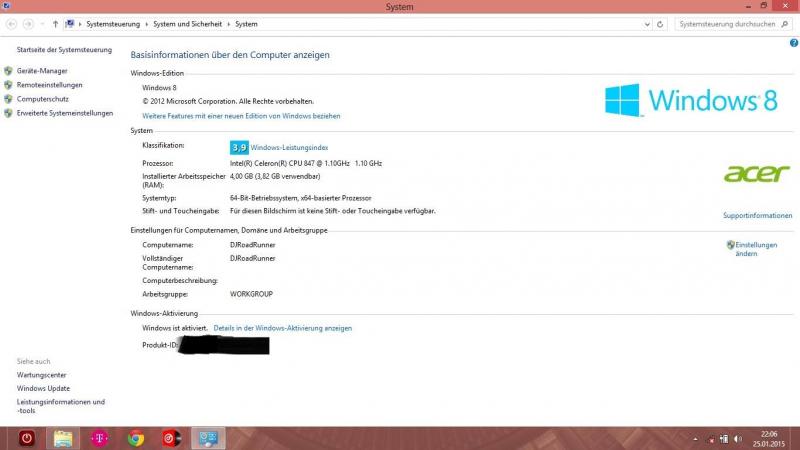Expand the chevron after System und Sicherheit

(x=229, y=24)
